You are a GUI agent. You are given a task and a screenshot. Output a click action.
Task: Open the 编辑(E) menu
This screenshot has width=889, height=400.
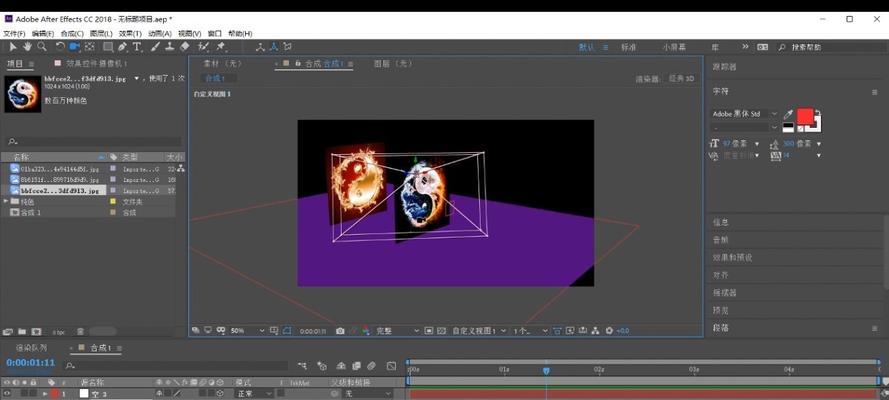pos(43,33)
